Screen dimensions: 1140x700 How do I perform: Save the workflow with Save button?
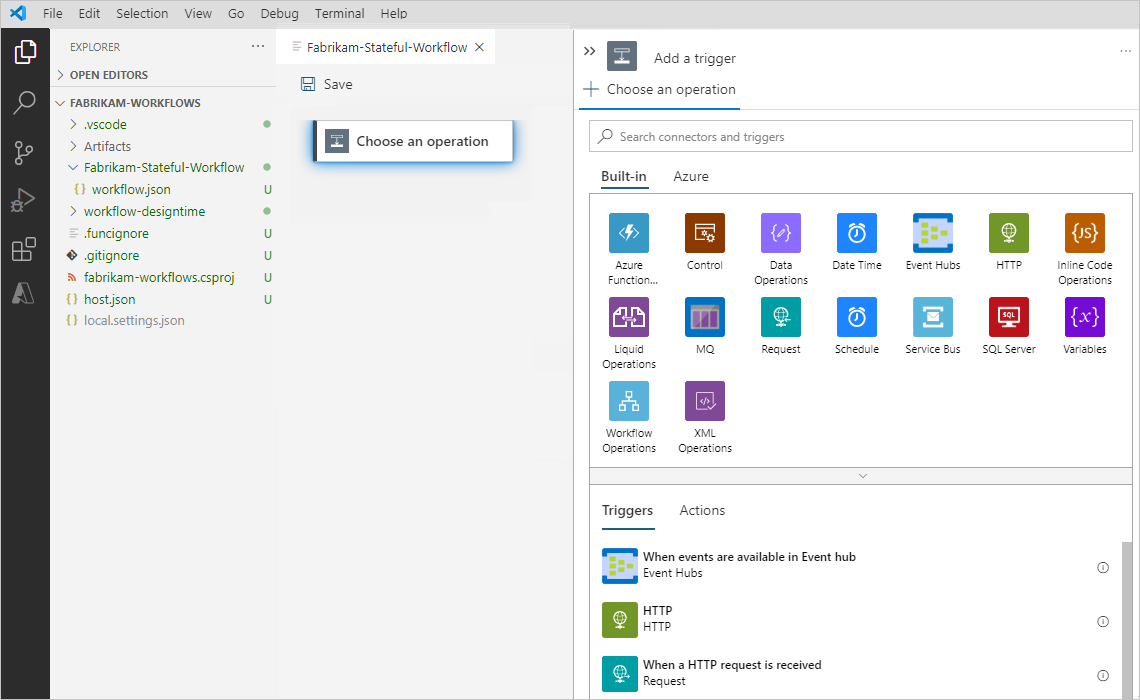pos(326,84)
